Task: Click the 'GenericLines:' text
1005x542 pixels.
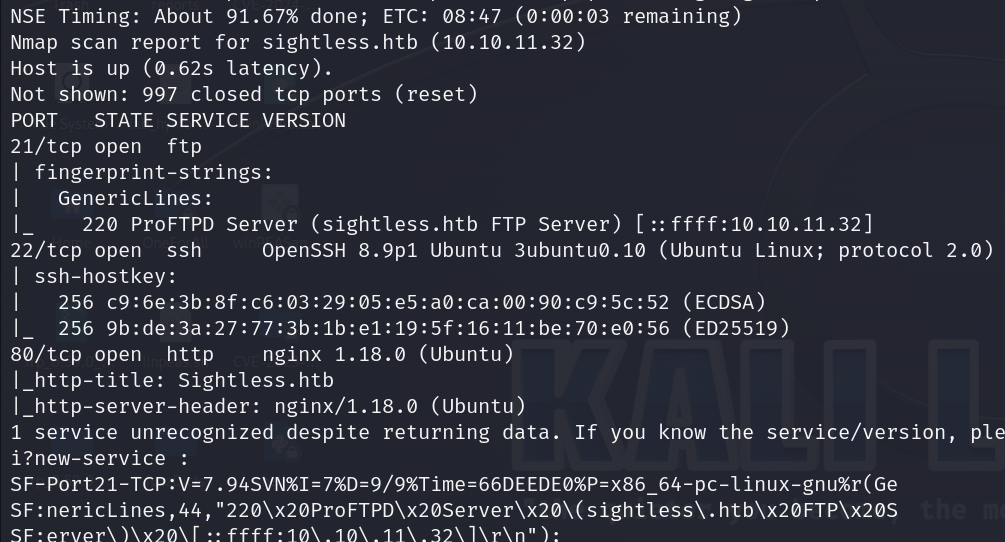Action: [x=135, y=199]
